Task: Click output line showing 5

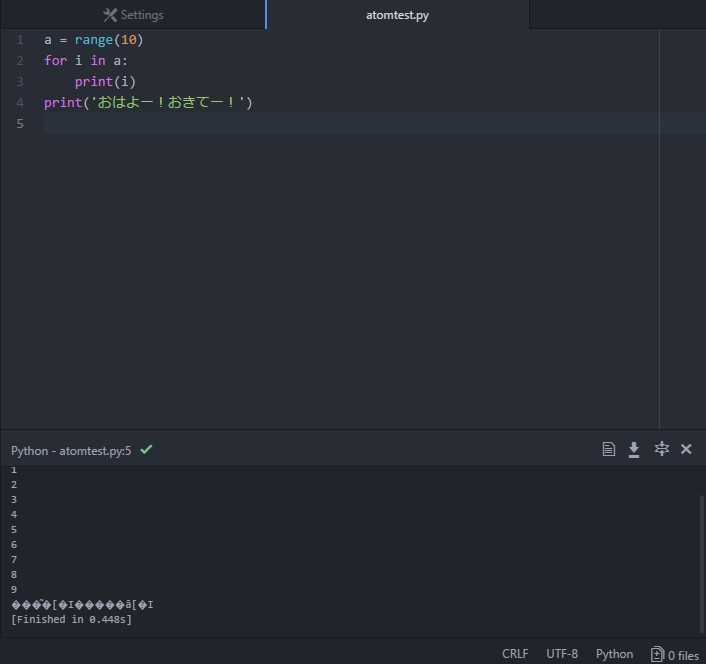Action: coord(14,529)
